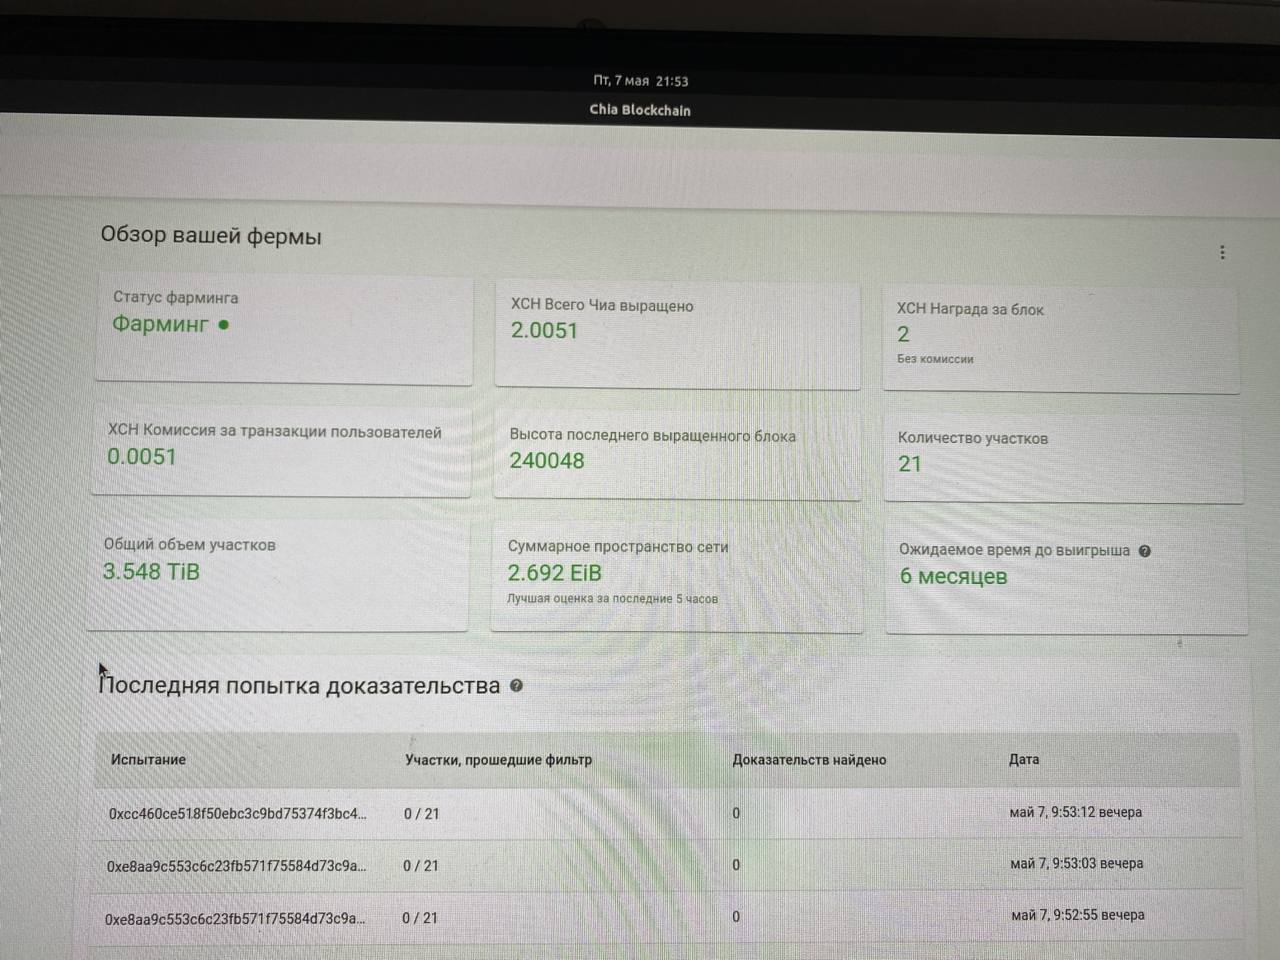Image resolution: width=1280 pixels, height=960 pixels.
Task: Click help icon beside Ожидаемое время до выигрыша
Action: click(1145, 551)
